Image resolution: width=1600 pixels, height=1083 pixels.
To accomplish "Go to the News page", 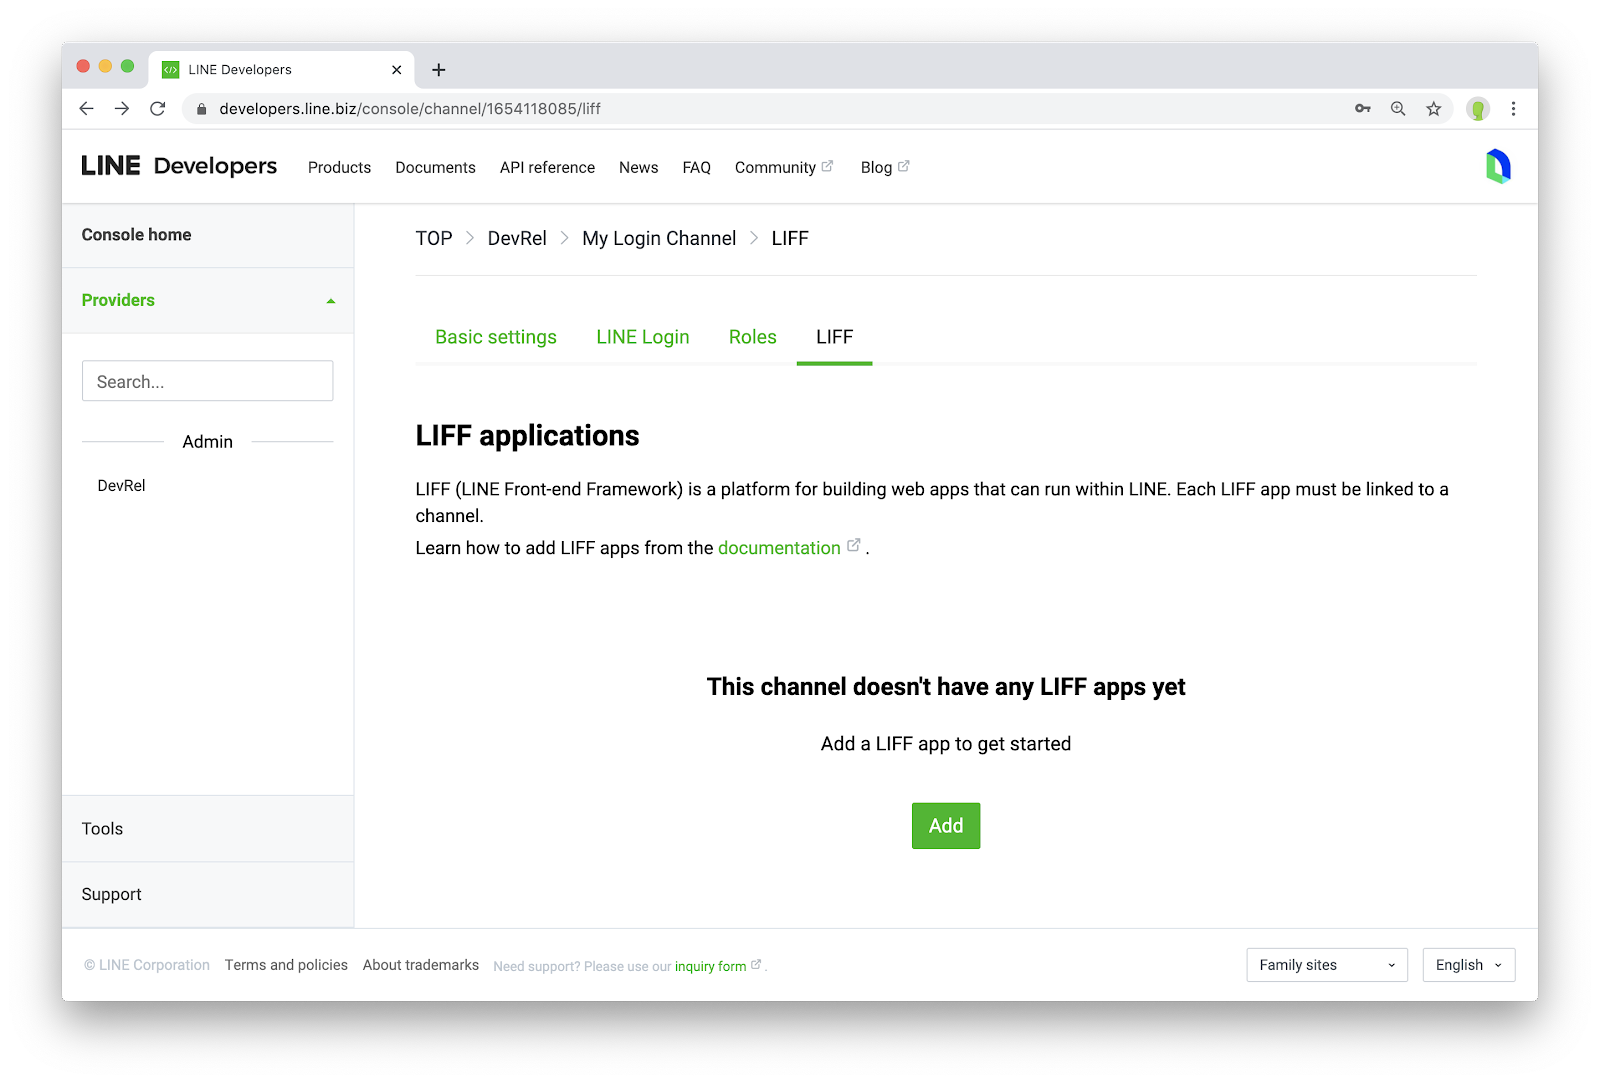I will coord(638,168).
